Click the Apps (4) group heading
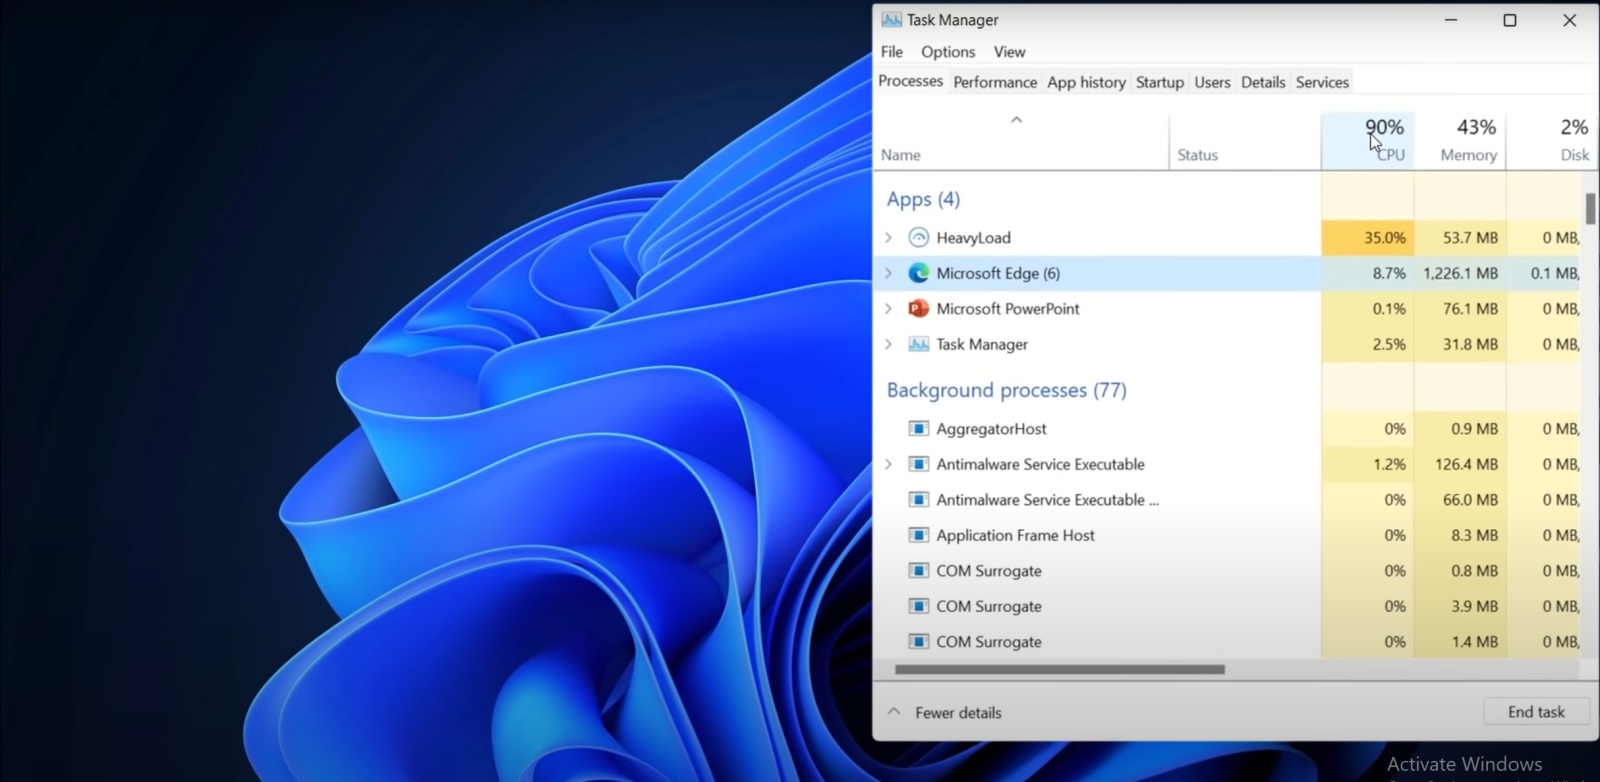1600x782 pixels. point(923,199)
